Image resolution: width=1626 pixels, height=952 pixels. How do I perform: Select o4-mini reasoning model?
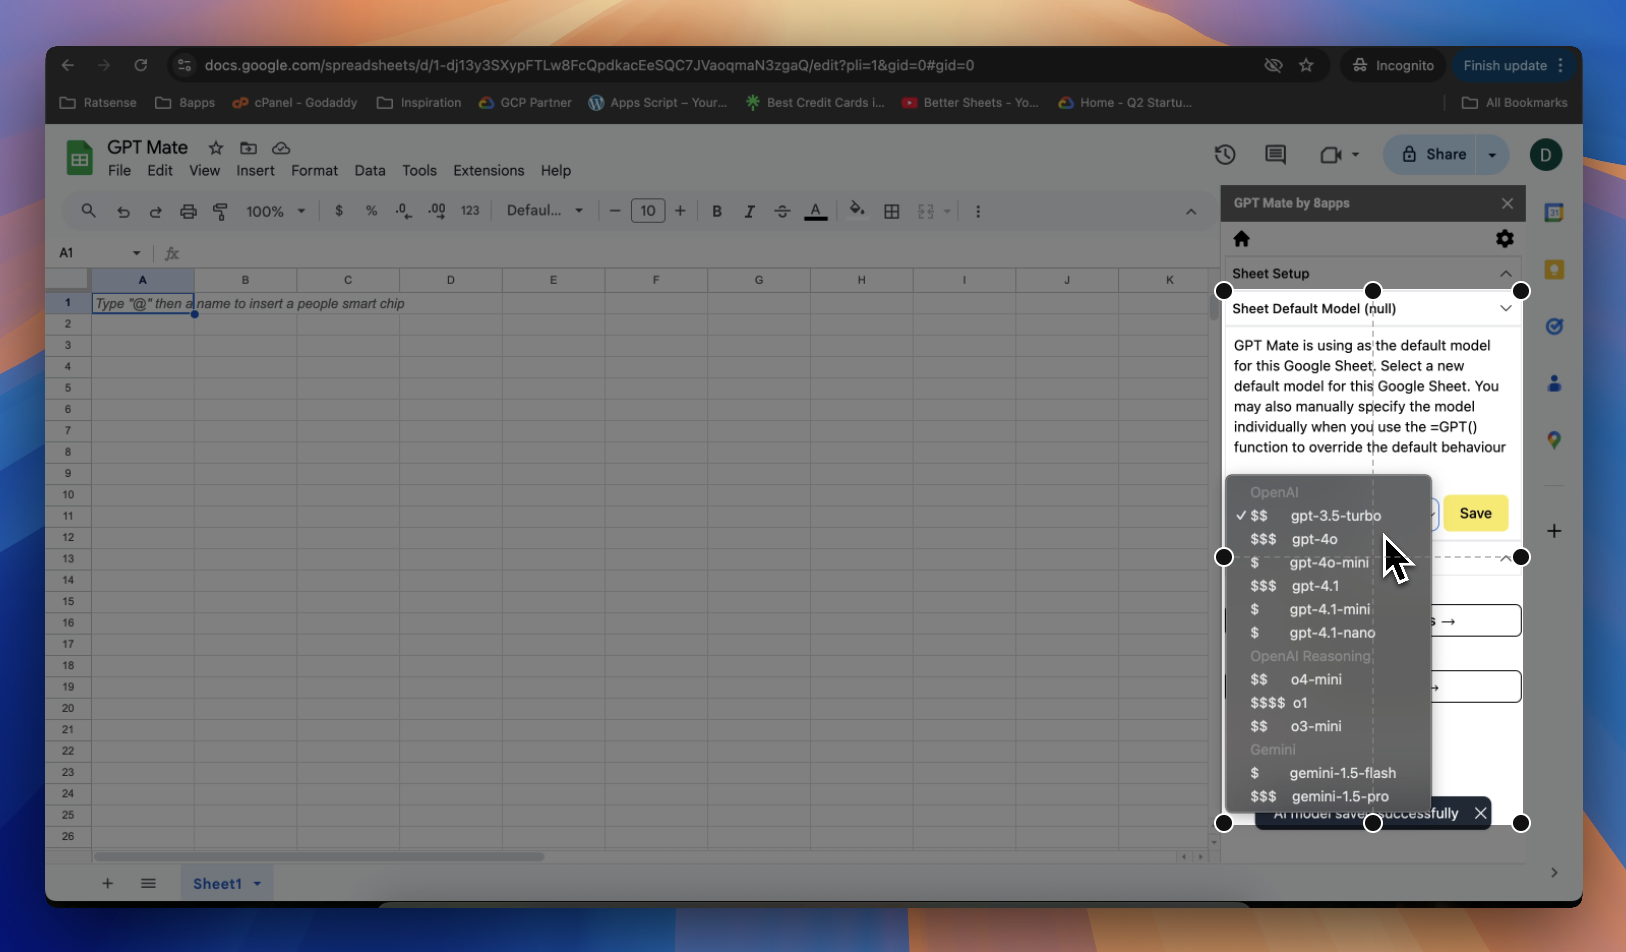point(1328,679)
